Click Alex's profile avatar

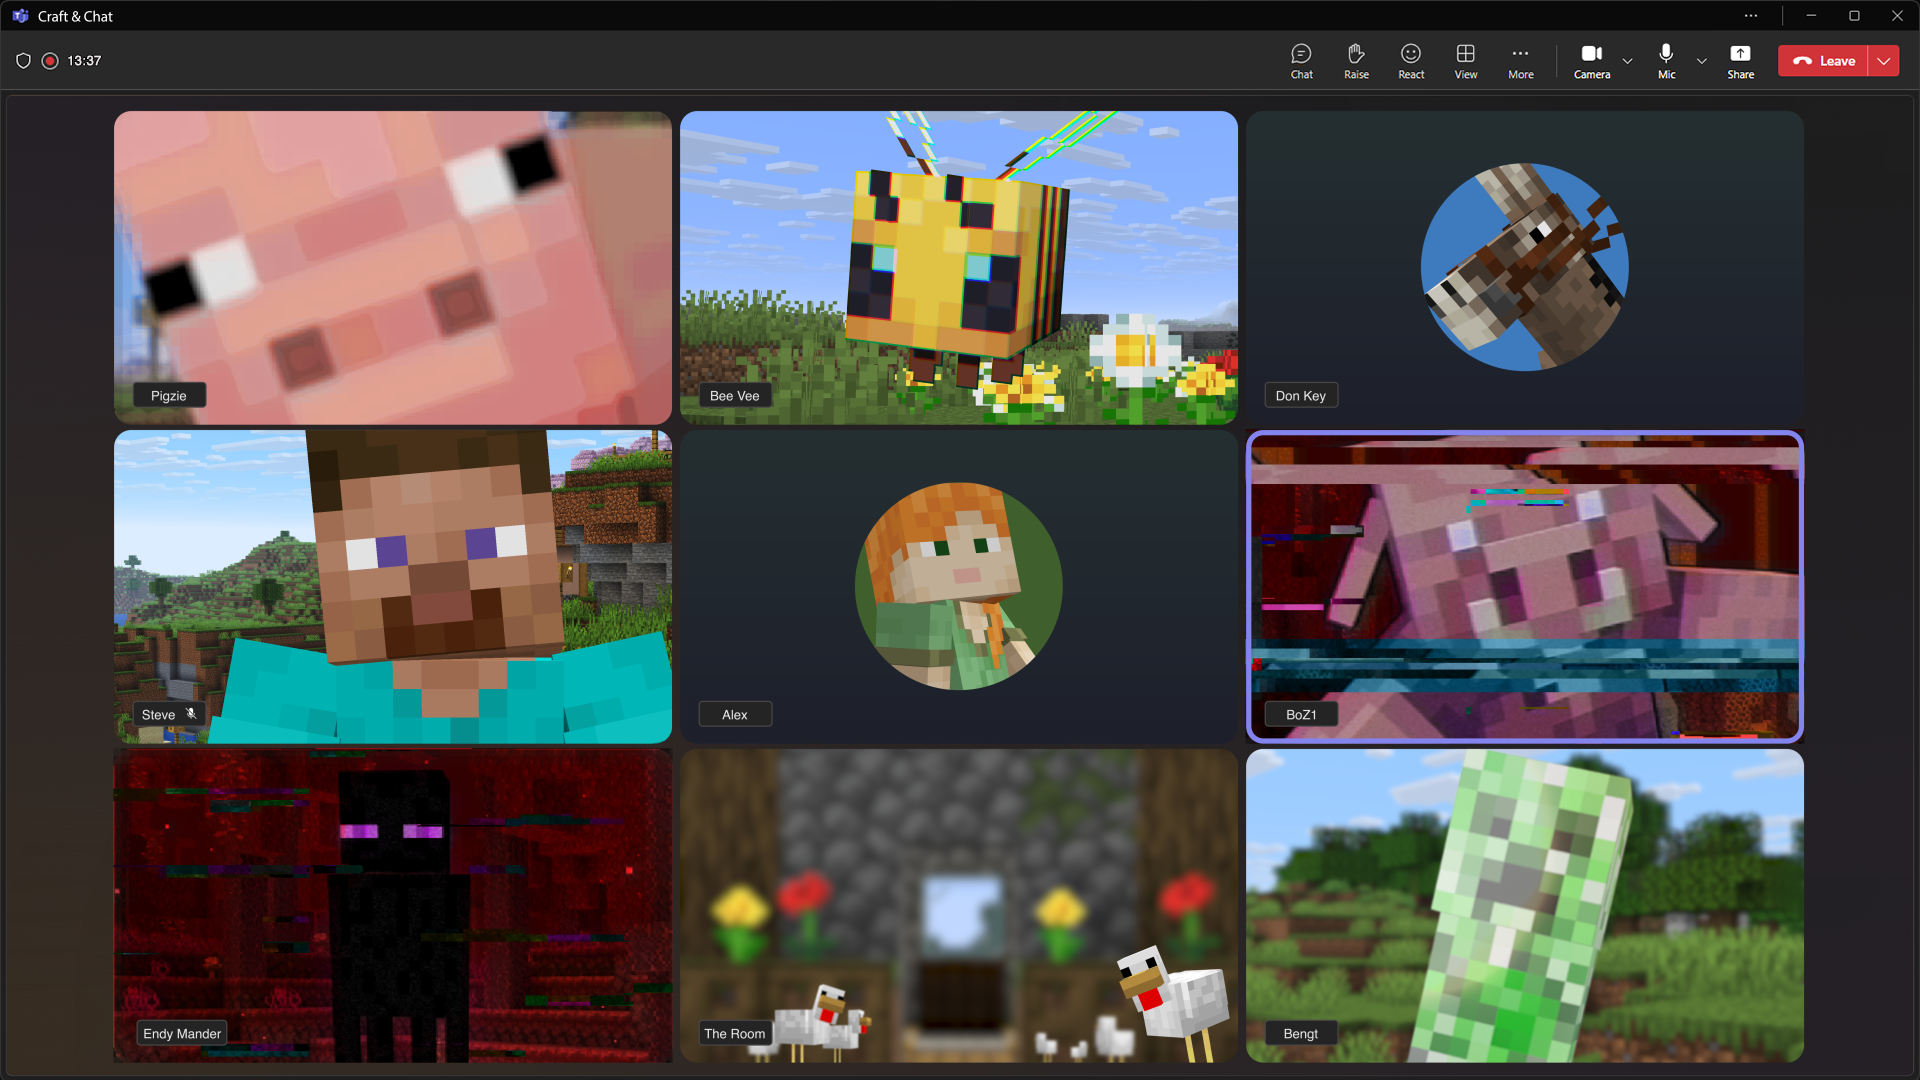pyautogui.click(x=958, y=587)
